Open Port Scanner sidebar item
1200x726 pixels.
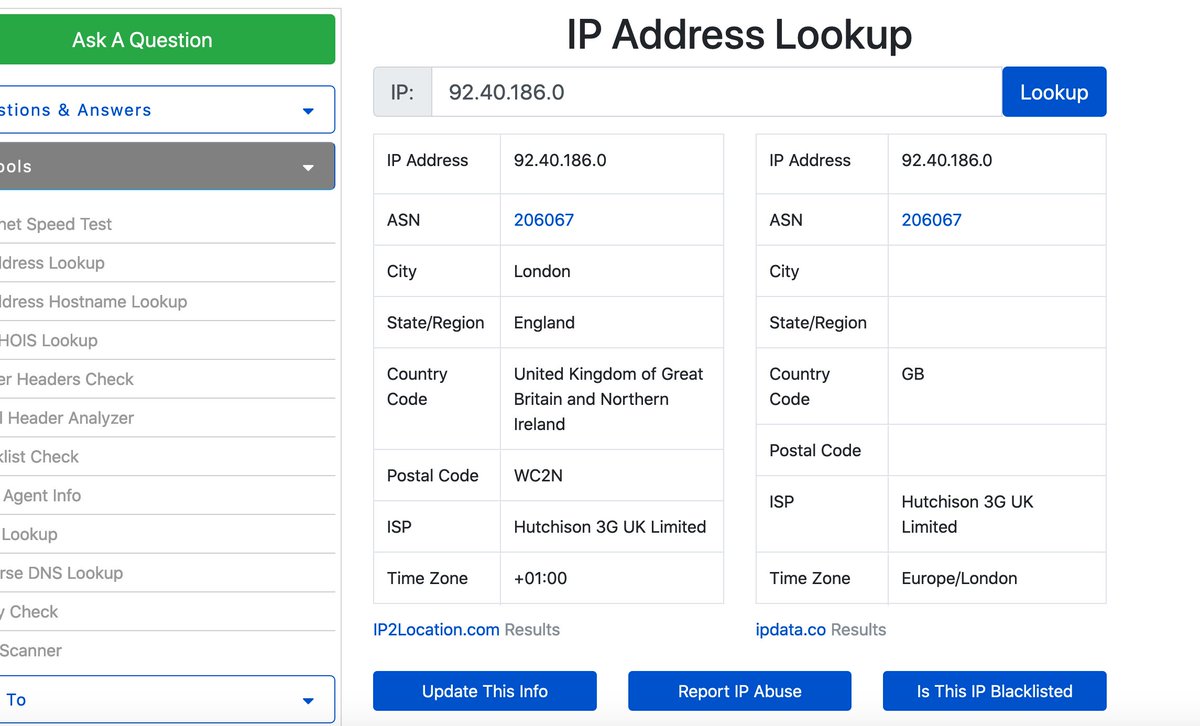[31, 651]
